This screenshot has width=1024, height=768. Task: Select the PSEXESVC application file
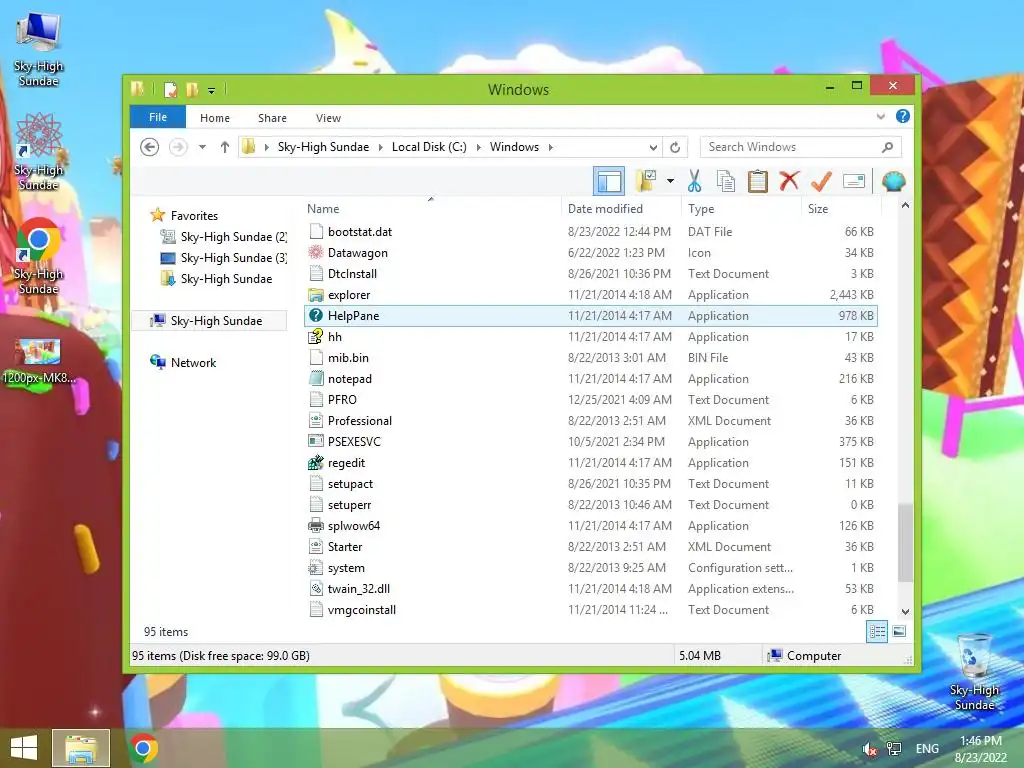(x=591, y=441)
